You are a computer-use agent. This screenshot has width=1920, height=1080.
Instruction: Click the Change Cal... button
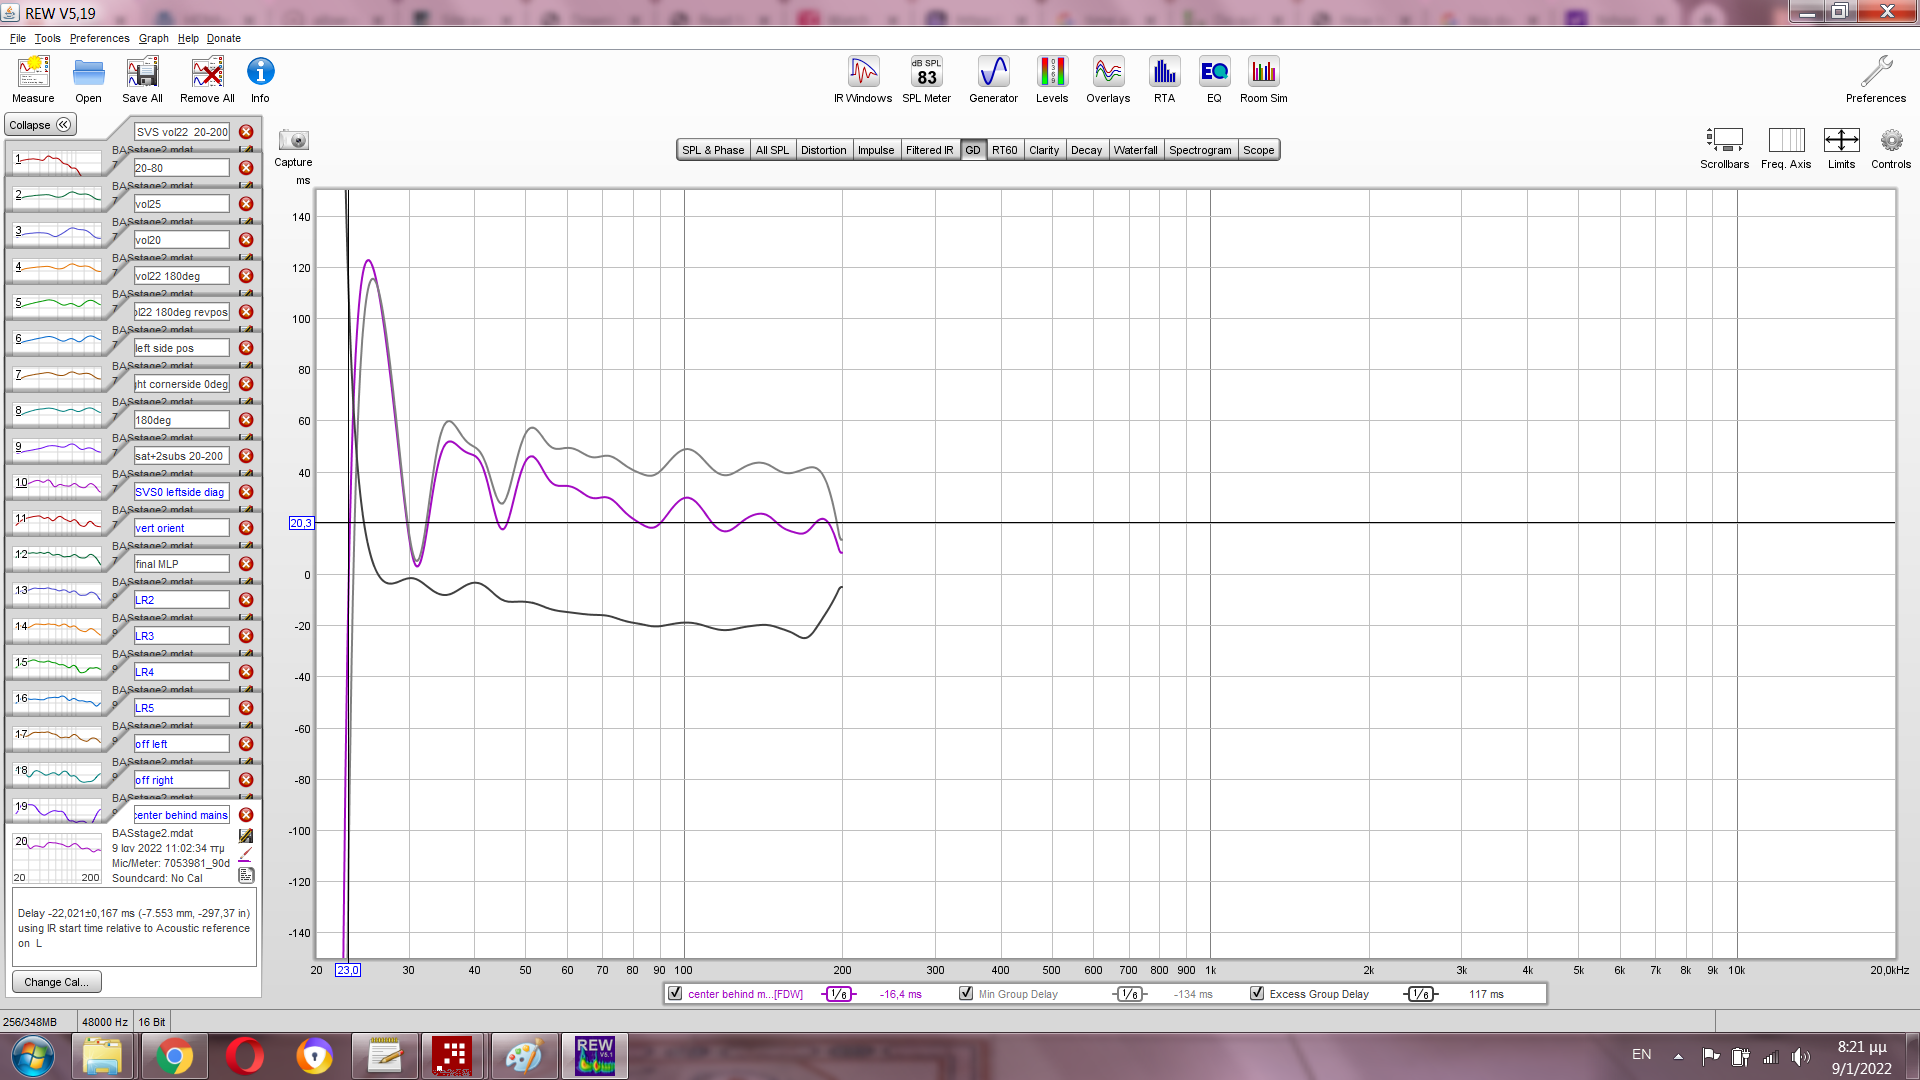point(56,982)
